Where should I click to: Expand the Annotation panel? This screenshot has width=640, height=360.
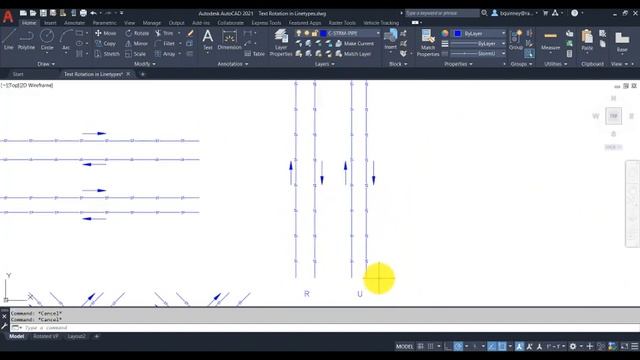point(233,64)
